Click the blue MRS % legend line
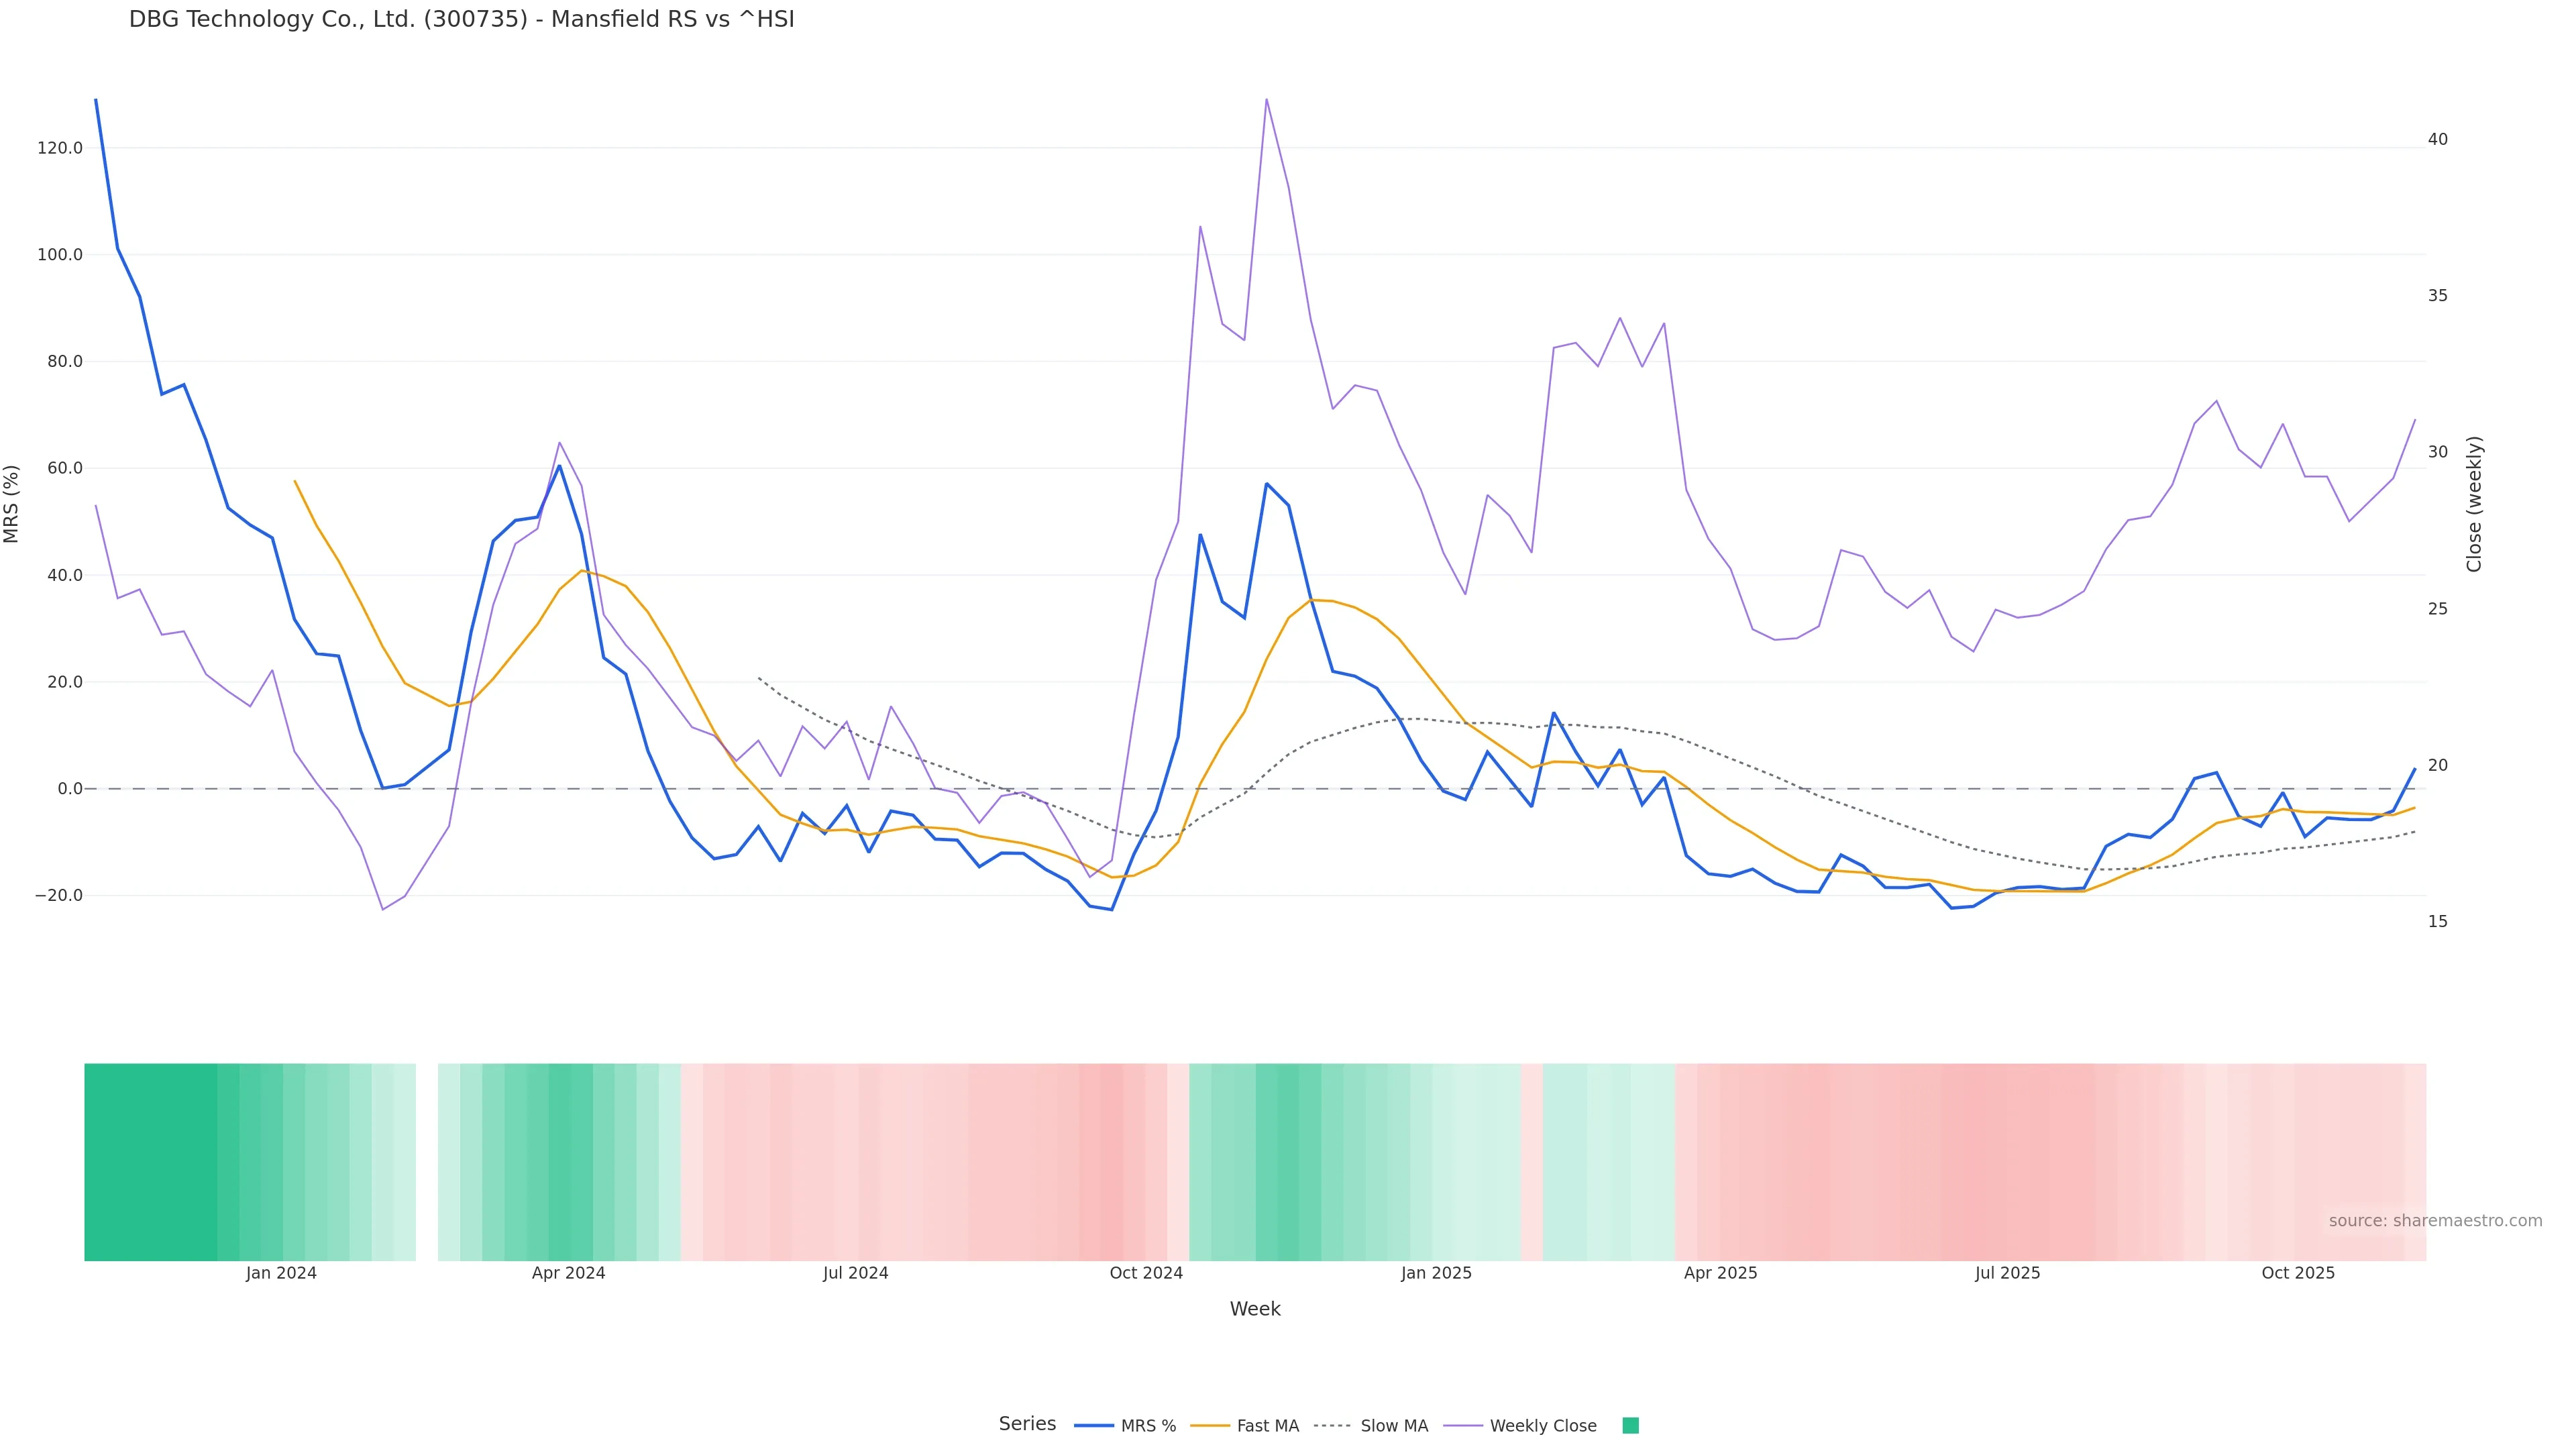 [1093, 1426]
